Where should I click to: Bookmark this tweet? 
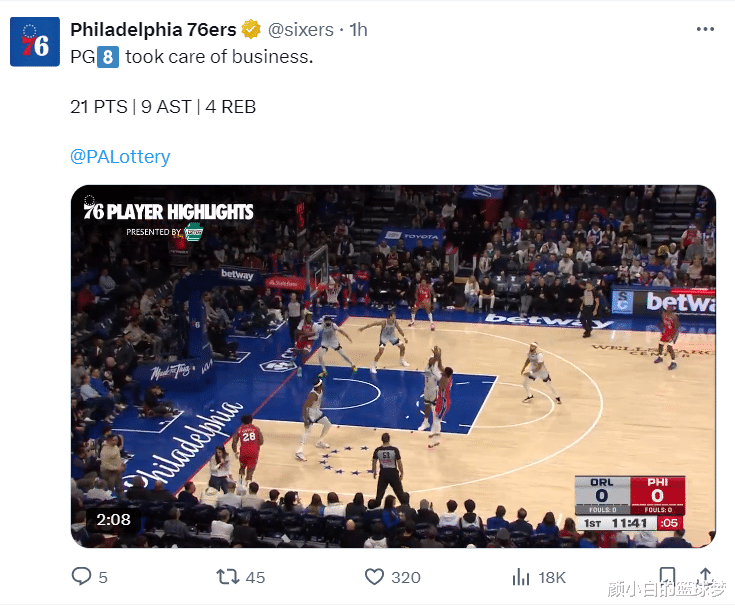[667, 576]
